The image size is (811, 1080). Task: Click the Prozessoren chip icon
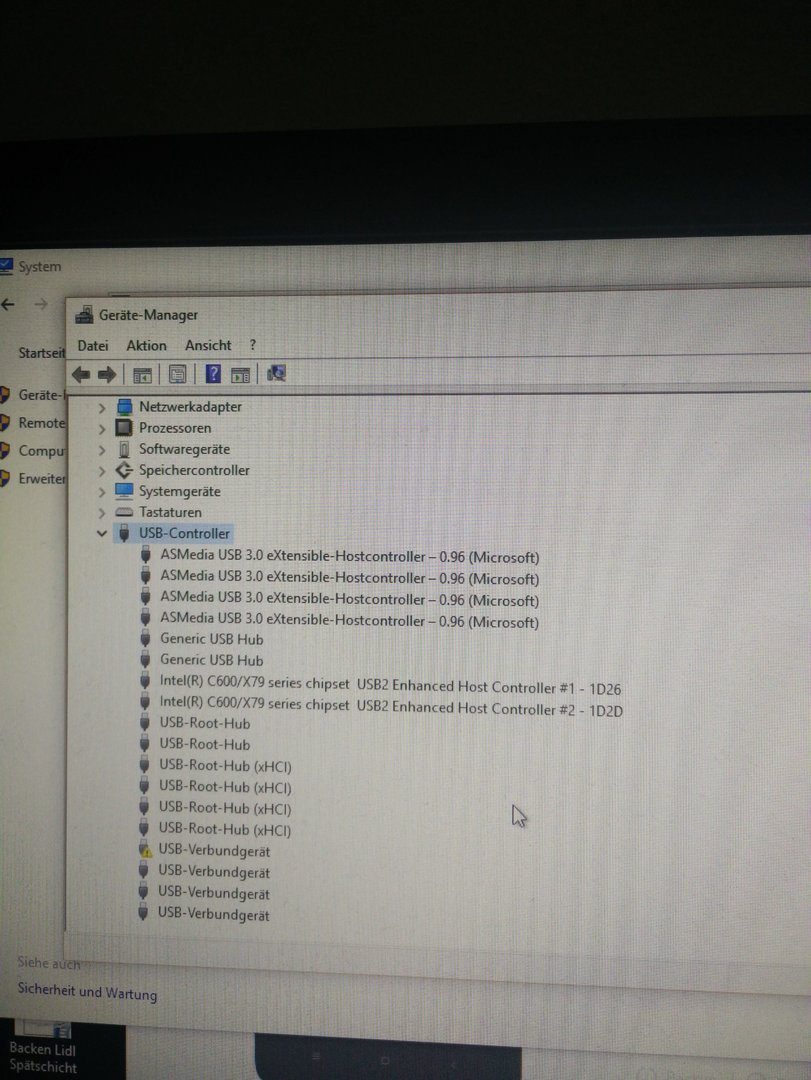124,428
